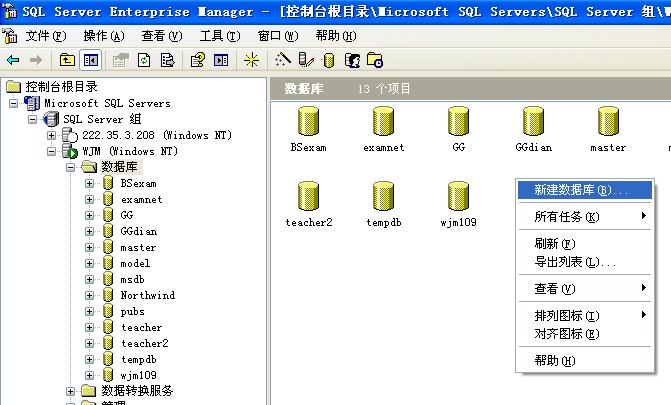The height and width of the screenshot is (405, 671).
Task: Select the examnet database icon in right pane
Action: 383,129
